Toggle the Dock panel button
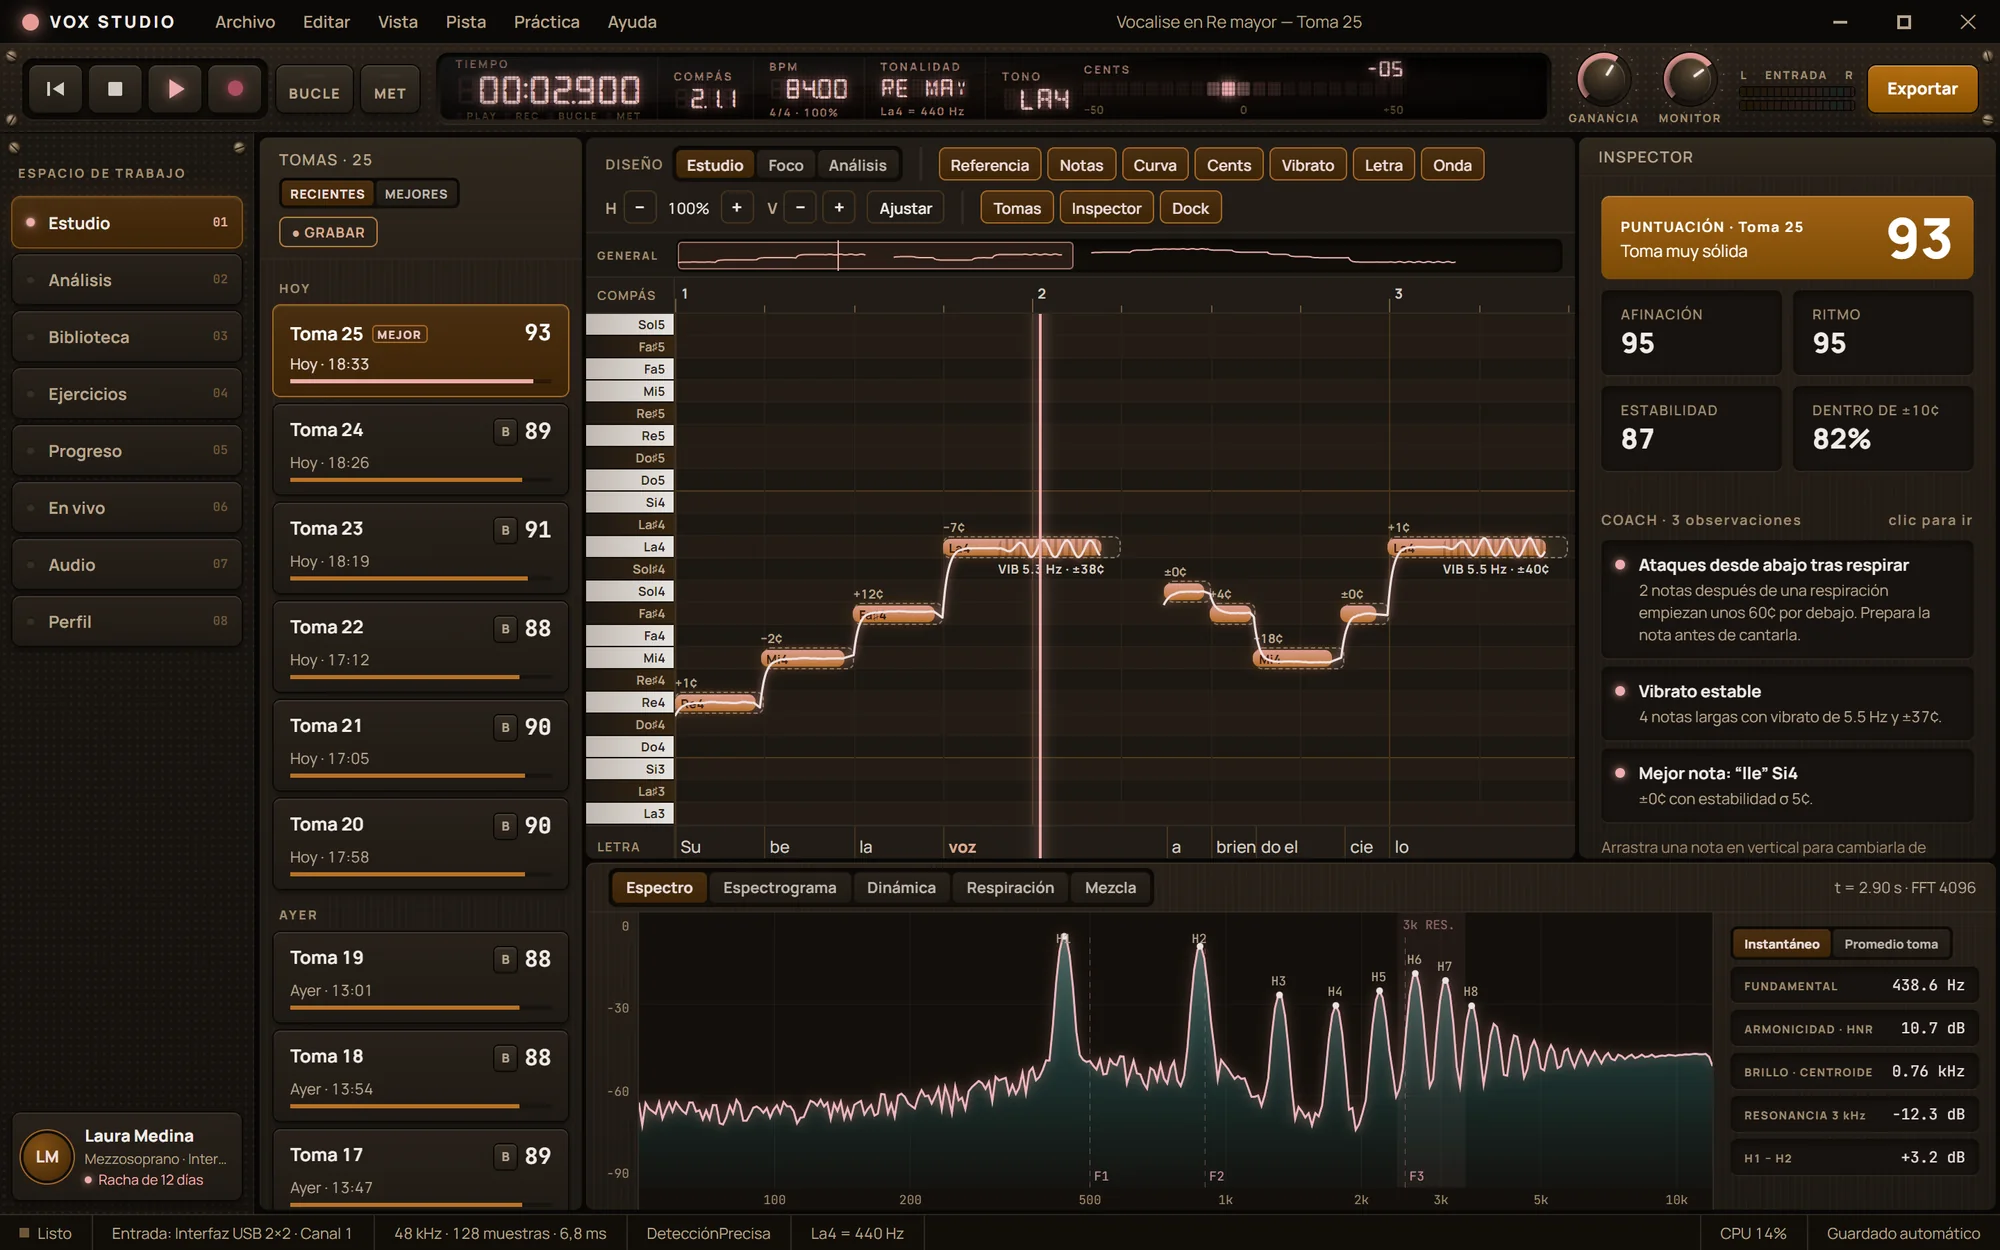This screenshot has height=1250, width=2000. click(x=1190, y=208)
